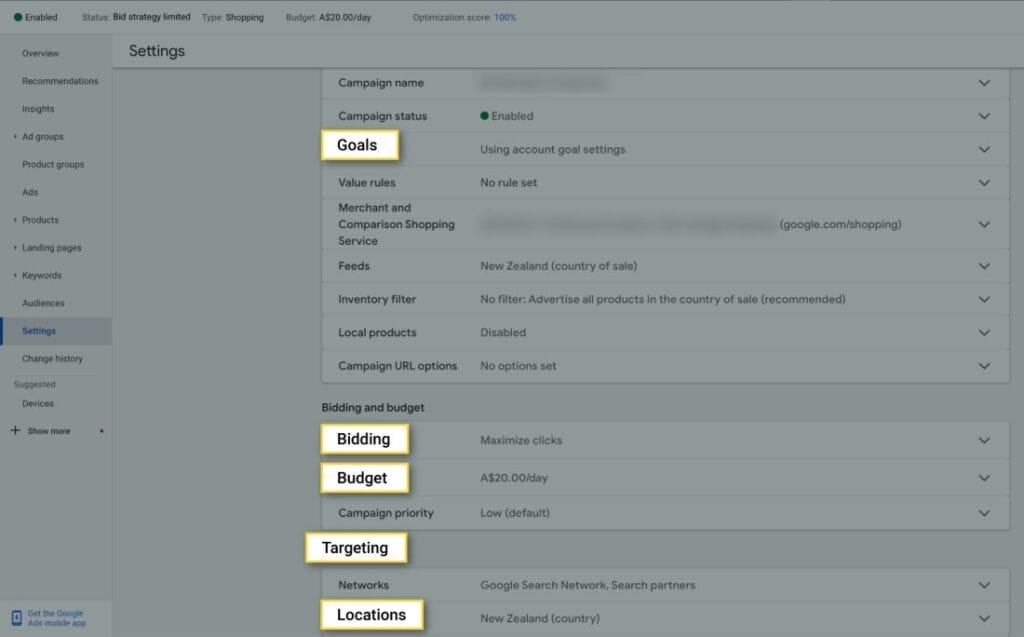This screenshot has height=637, width=1024.
Task: Click the Inventory filter label
Action: coord(377,299)
